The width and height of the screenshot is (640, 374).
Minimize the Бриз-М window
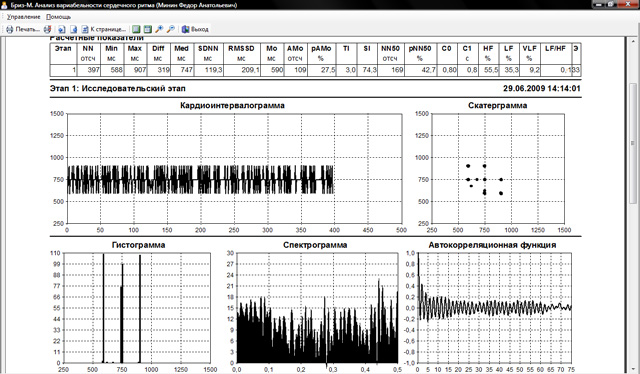tap(598, 4)
